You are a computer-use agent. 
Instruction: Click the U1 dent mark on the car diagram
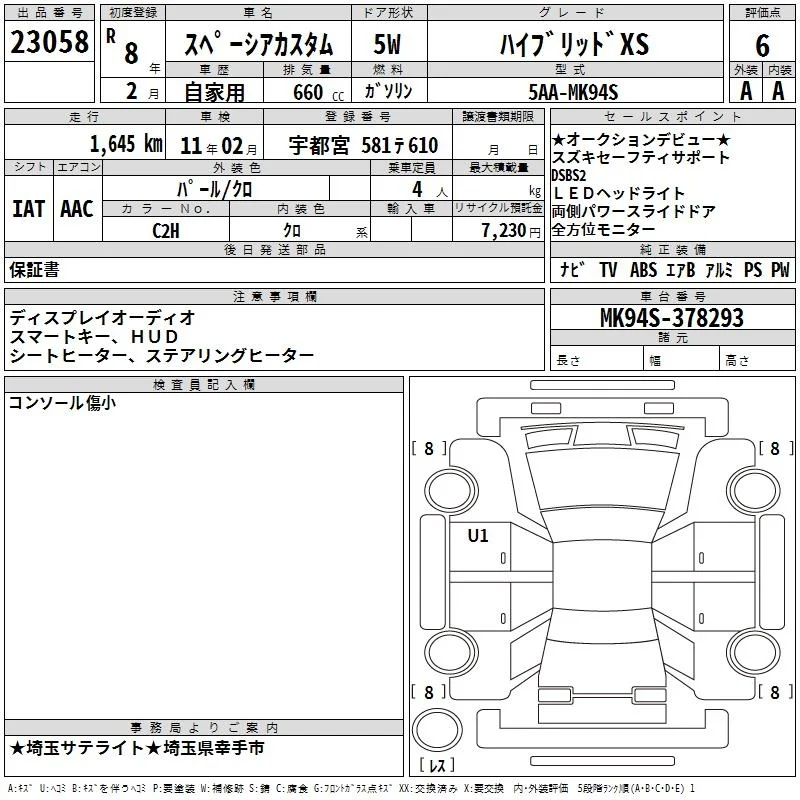coord(478,535)
